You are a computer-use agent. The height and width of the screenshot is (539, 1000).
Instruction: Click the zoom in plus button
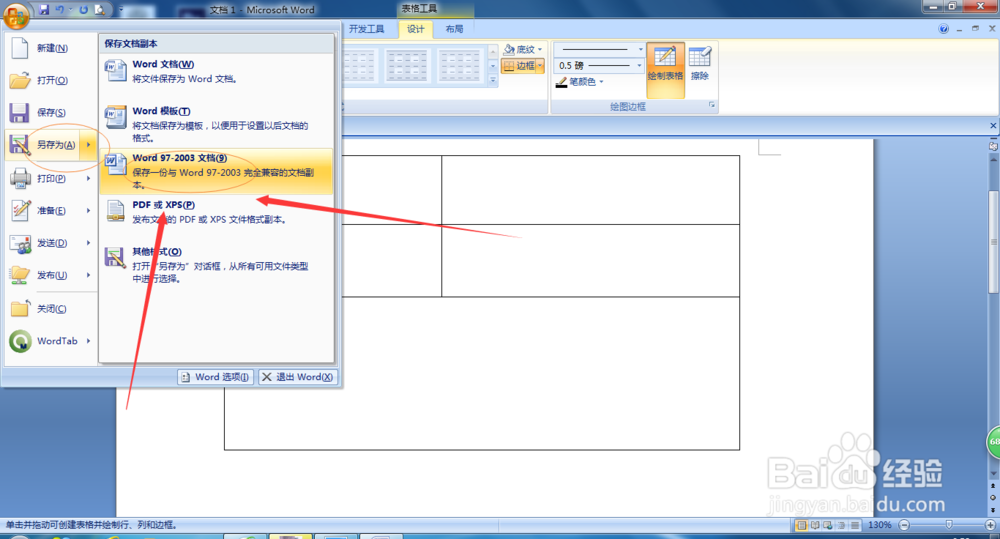[990, 525]
